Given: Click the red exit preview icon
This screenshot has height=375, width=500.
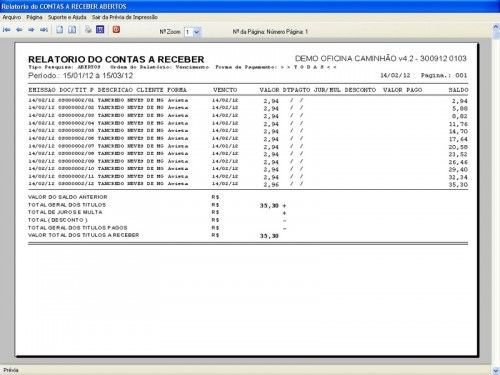Looking at the screenshot, I should tap(116, 29).
